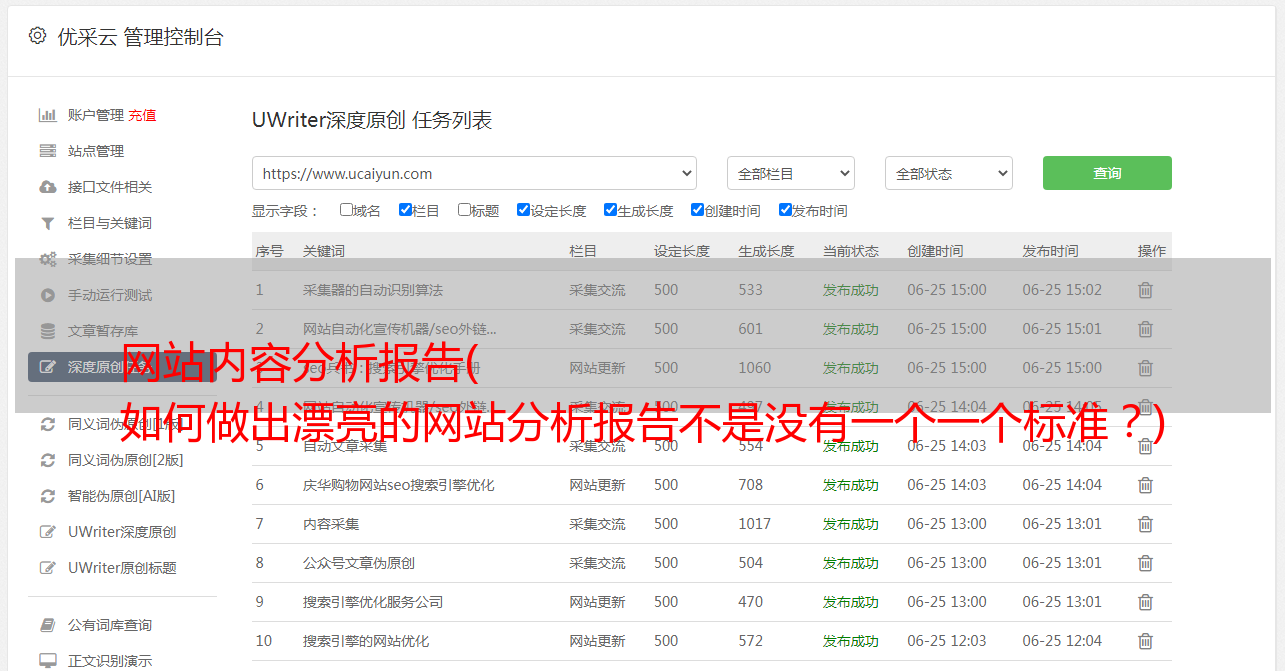Viewport: 1285px width, 671px height.
Task: Click the 正文识别演示 monitor icon
Action: tap(47, 661)
